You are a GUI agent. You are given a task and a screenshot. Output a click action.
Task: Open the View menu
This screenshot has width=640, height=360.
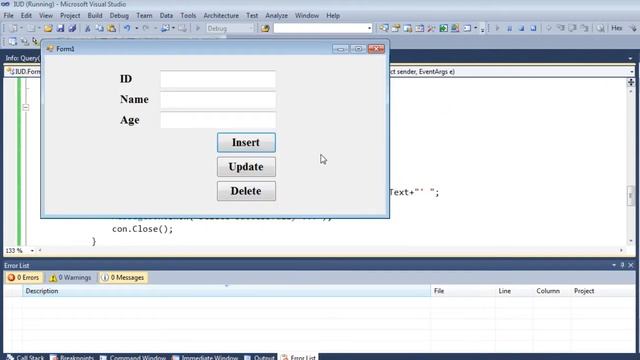(46, 16)
